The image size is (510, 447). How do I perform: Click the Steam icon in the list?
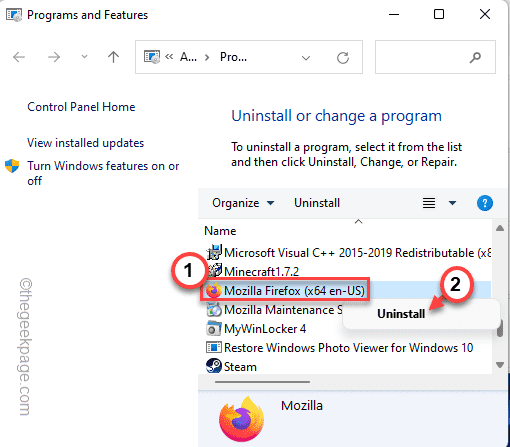pyautogui.click(x=214, y=366)
